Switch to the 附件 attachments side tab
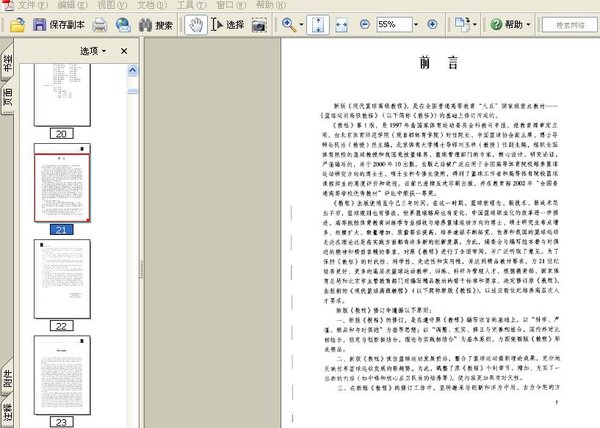Screen dimensions: 600x428 [7, 378]
